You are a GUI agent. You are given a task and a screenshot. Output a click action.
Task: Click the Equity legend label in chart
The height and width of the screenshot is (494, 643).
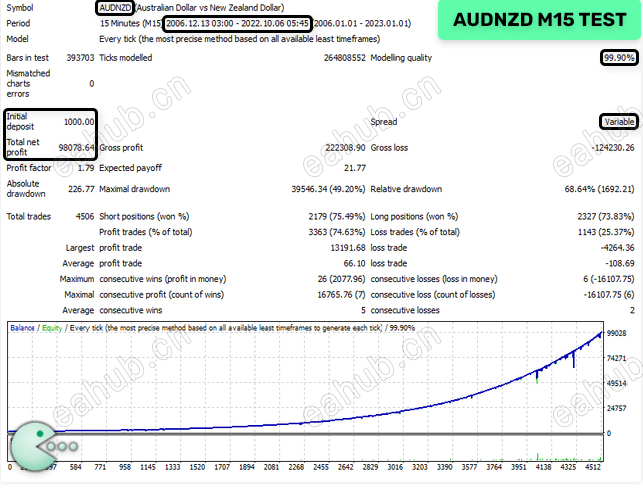click(x=52, y=328)
